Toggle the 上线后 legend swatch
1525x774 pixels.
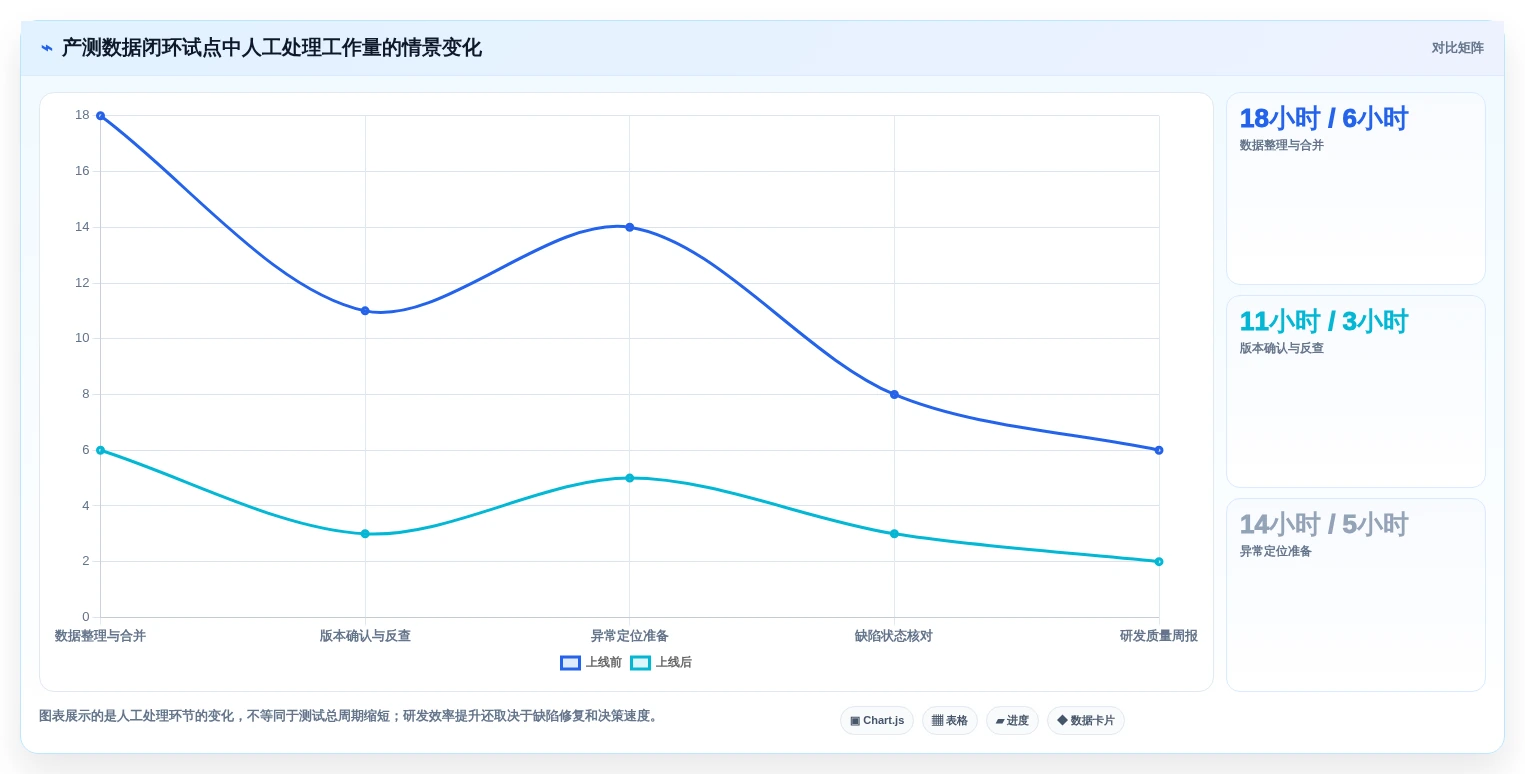coord(640,663)
